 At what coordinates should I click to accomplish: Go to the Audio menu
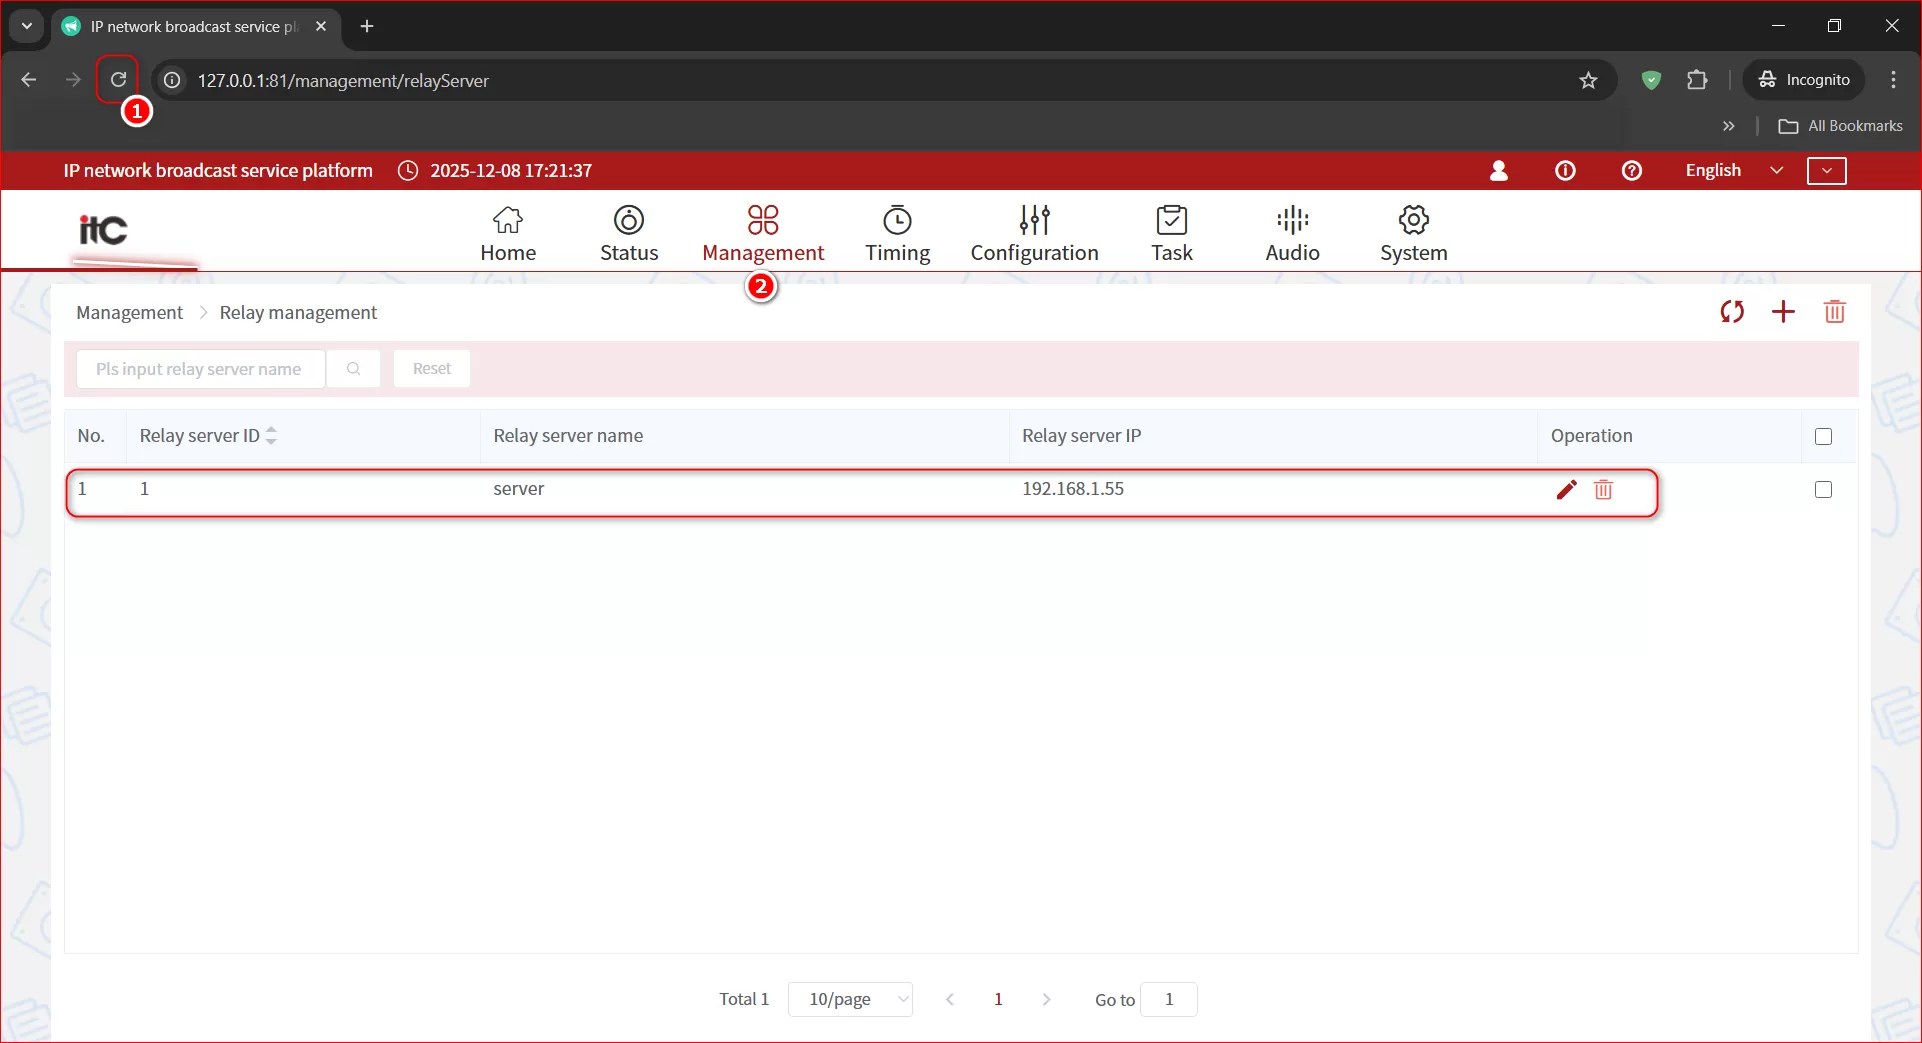tap(1292, 233)
